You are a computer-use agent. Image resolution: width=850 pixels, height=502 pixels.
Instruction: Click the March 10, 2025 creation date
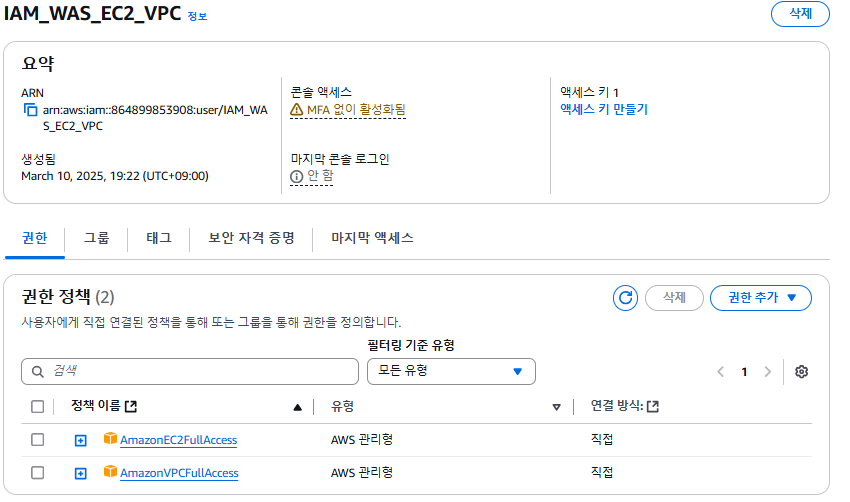[115, 176]
